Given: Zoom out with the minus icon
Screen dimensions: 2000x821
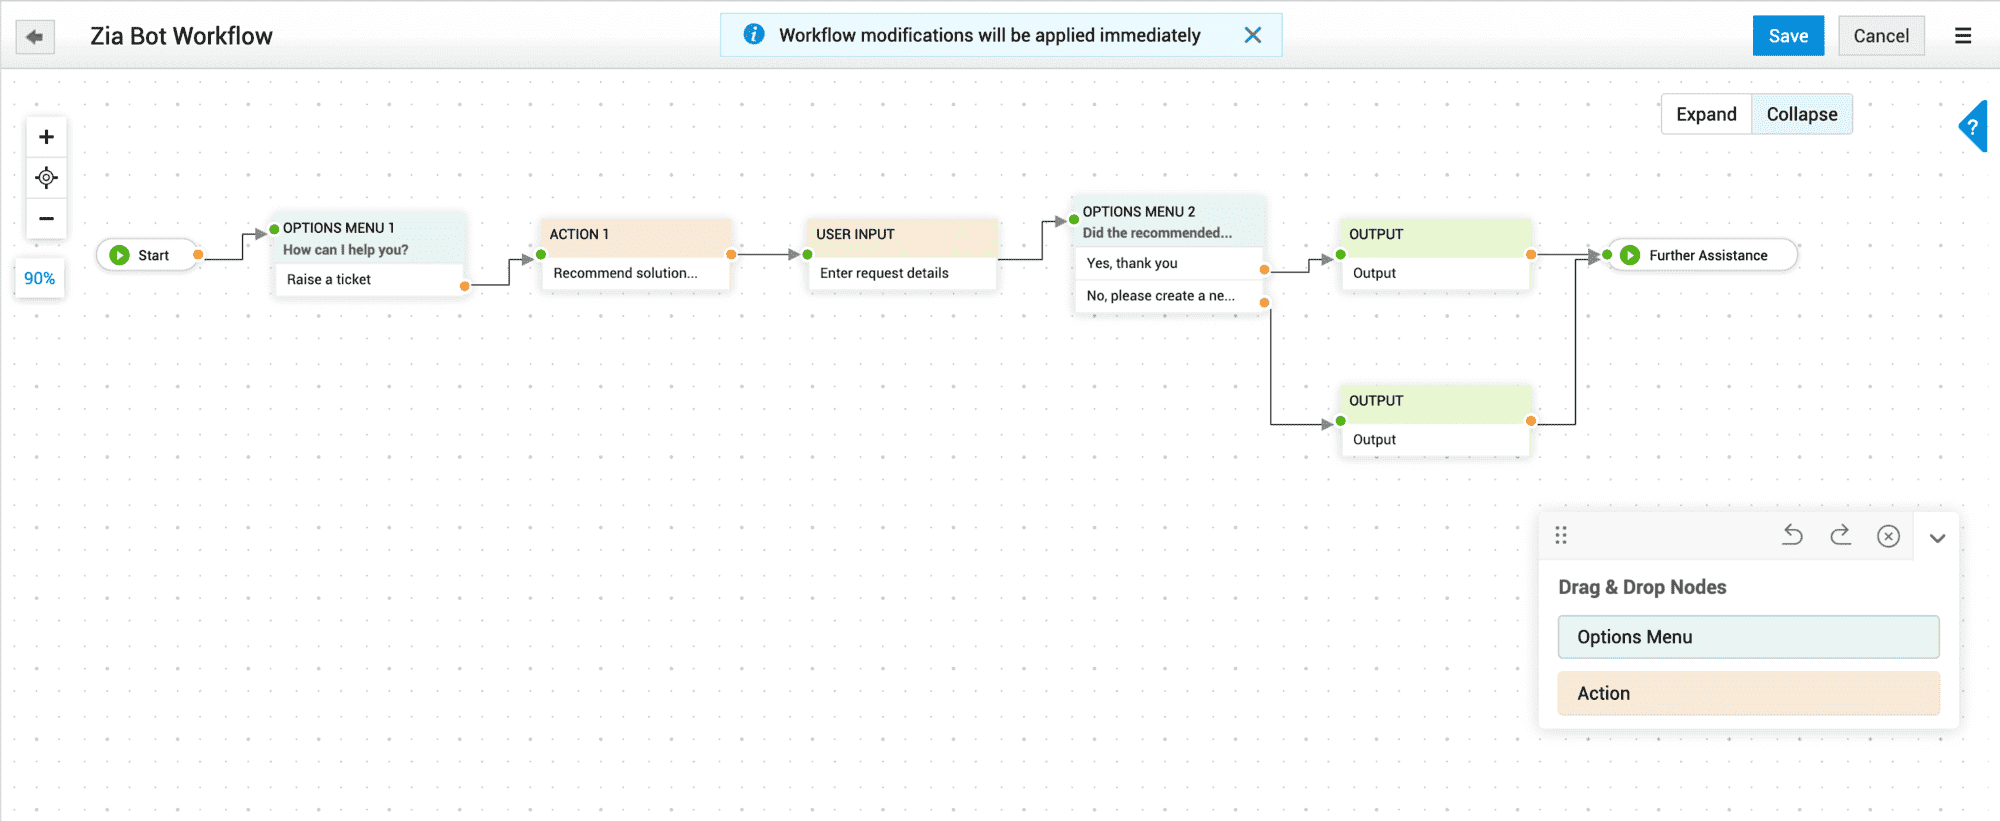Looking at the screenshot, I should (46, 218).
